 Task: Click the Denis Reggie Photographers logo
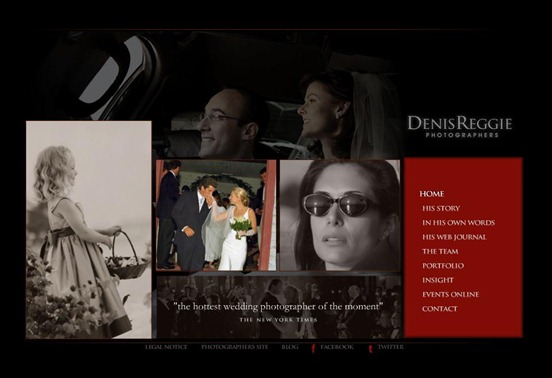tap(460, 127)
